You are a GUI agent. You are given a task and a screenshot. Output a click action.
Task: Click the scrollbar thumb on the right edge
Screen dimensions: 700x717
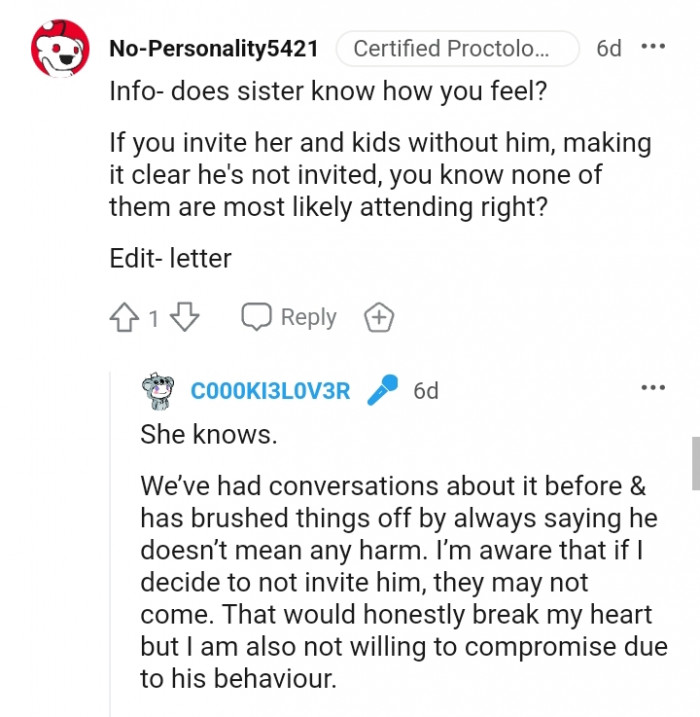pos(695,462)
